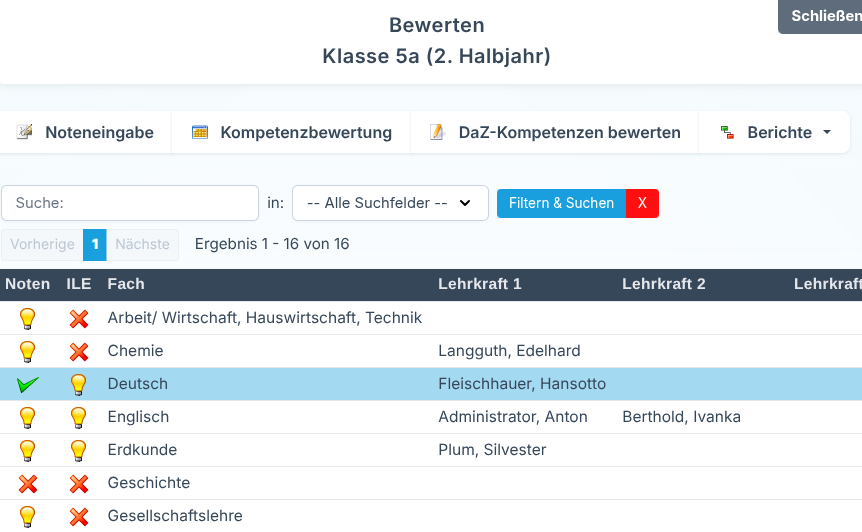
Task: Click the Noten lightbulb for Gesellschaftslehre
Action: (27, 516)
